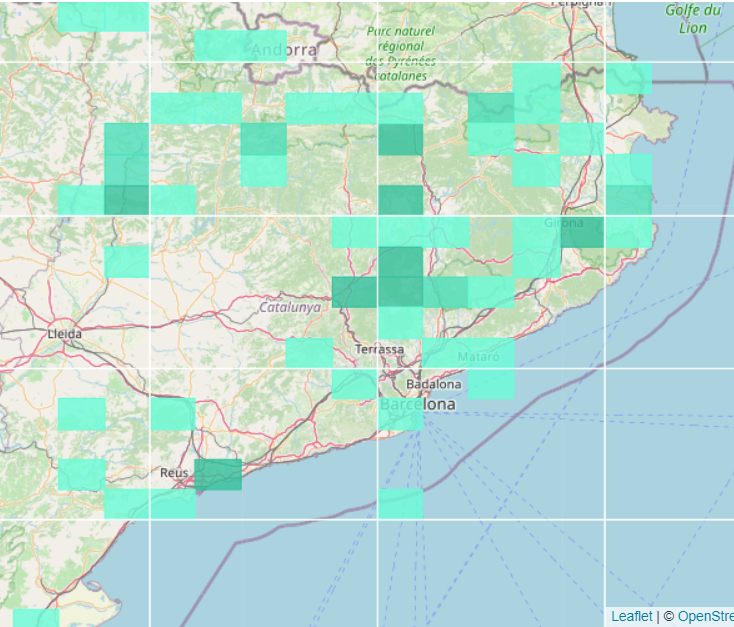
Task: Select the dark green grid cell next to Reus
Action: [x=218, y=475]
